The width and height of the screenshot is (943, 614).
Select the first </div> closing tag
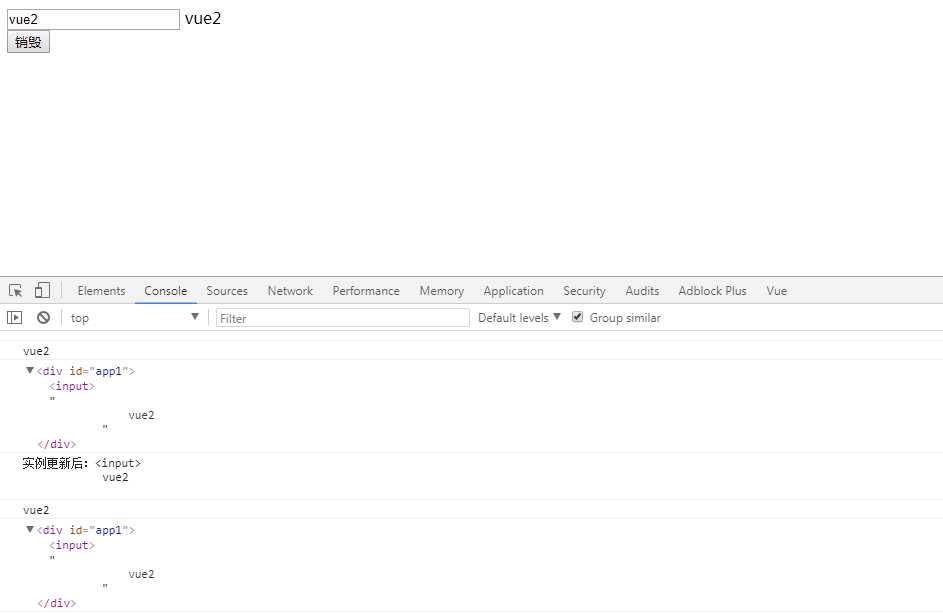point(57,444)
